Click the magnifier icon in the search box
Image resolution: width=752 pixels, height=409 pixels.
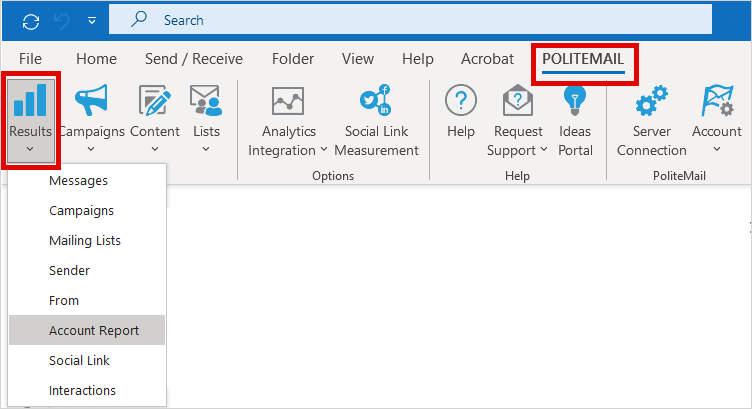tap(139, 20)
